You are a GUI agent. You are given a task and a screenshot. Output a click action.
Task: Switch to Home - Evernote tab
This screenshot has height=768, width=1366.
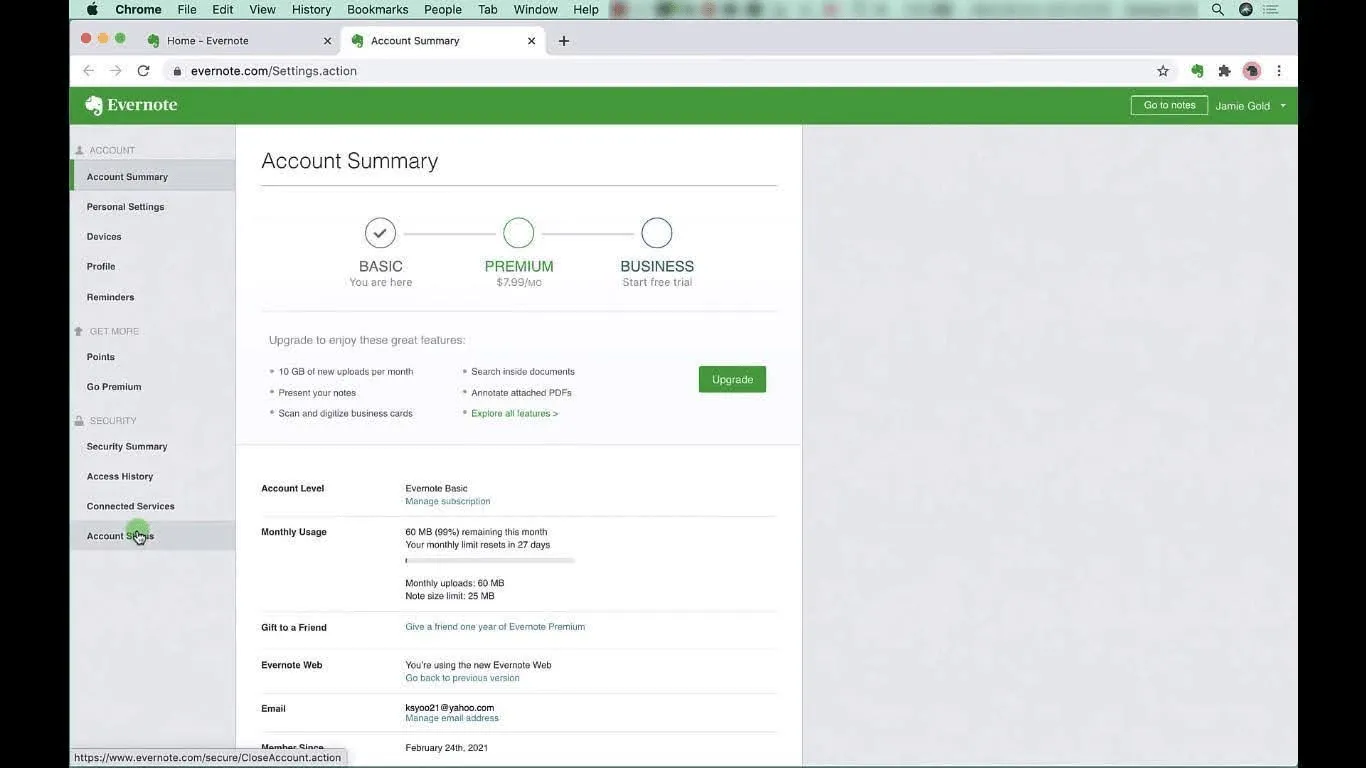240,41
